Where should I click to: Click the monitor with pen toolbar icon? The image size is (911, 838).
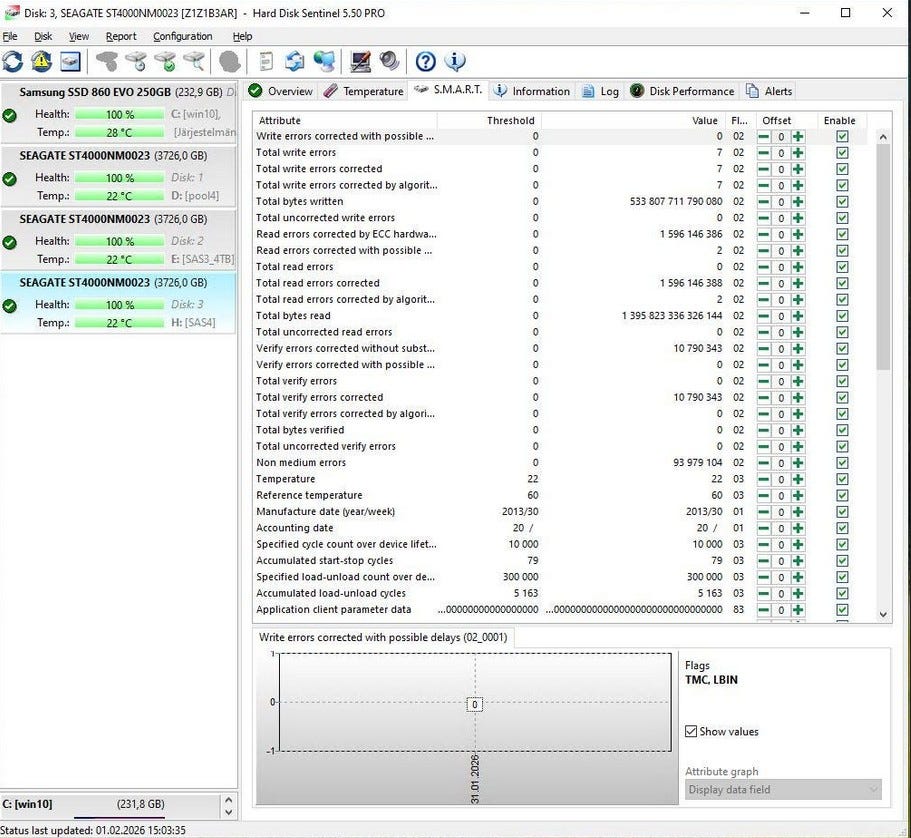[360, 62]
